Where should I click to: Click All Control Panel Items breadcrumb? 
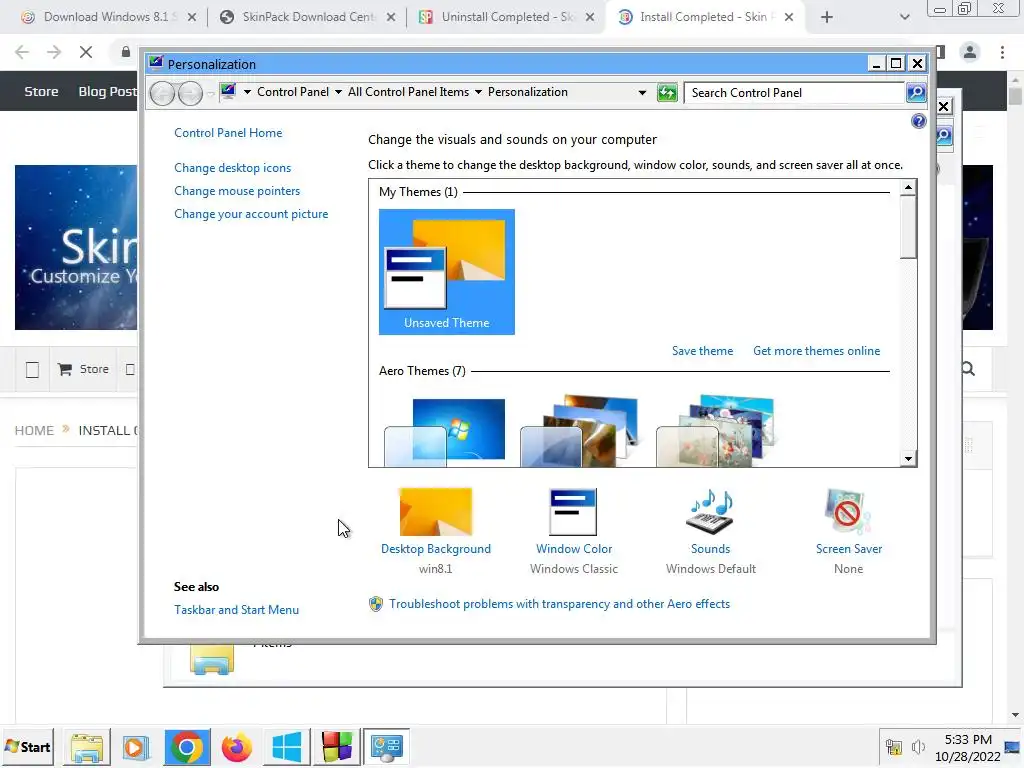pyautogui.click(x=408, y=92)
